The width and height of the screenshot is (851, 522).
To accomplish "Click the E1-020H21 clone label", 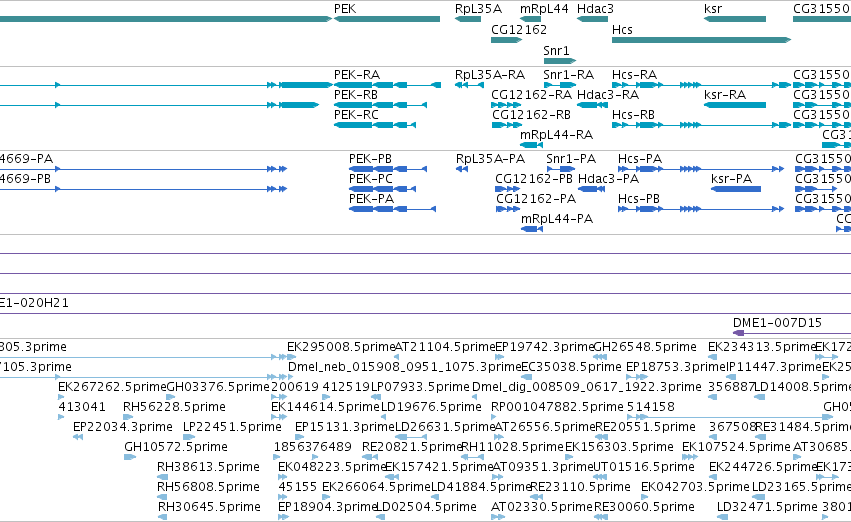I will pos(34,303).
